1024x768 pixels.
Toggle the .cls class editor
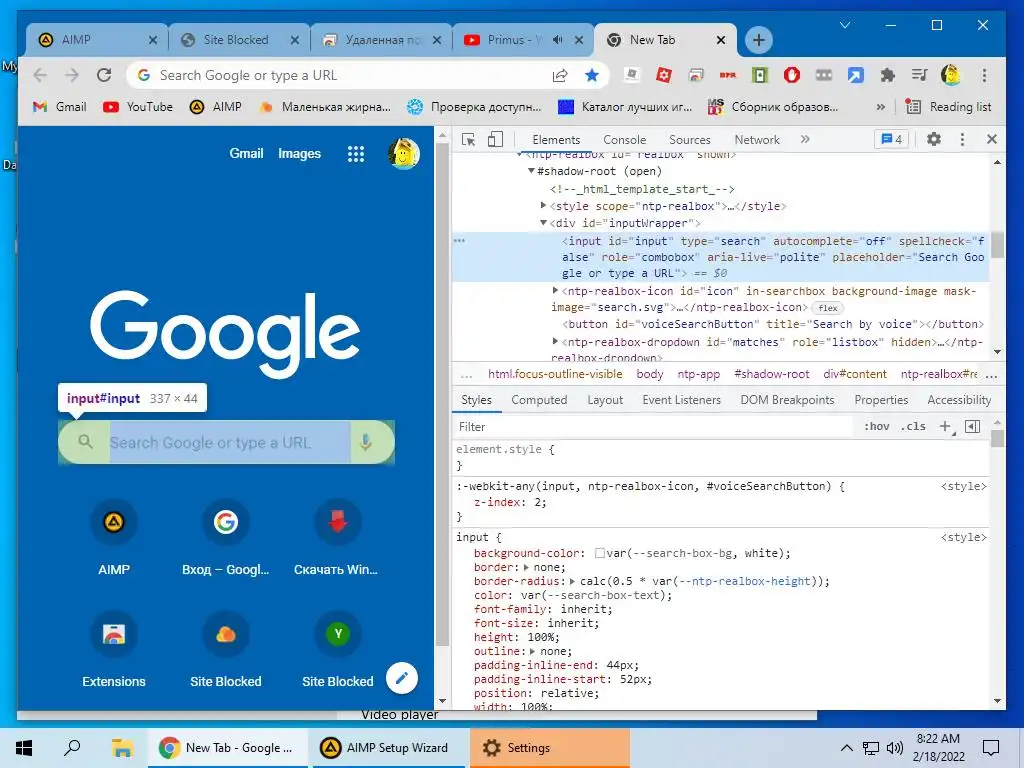913,426
